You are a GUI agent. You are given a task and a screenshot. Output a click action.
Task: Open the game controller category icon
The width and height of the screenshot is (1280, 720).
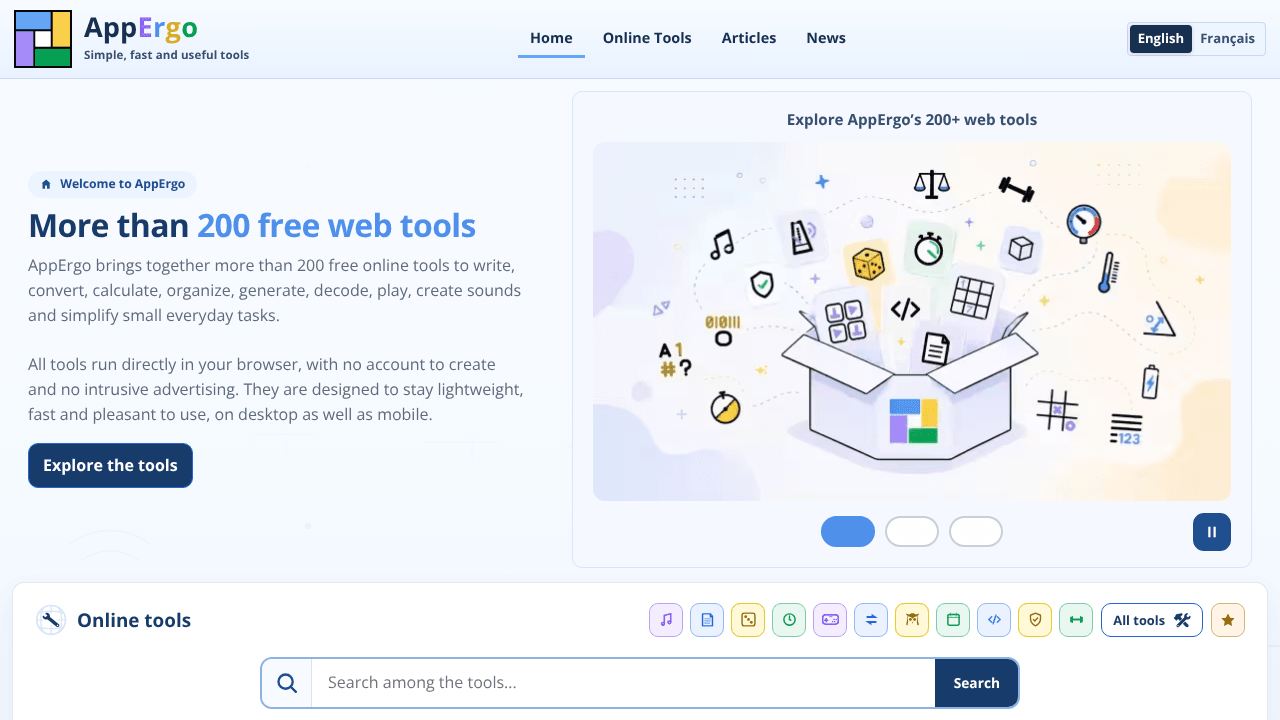[x=830, y=620]
